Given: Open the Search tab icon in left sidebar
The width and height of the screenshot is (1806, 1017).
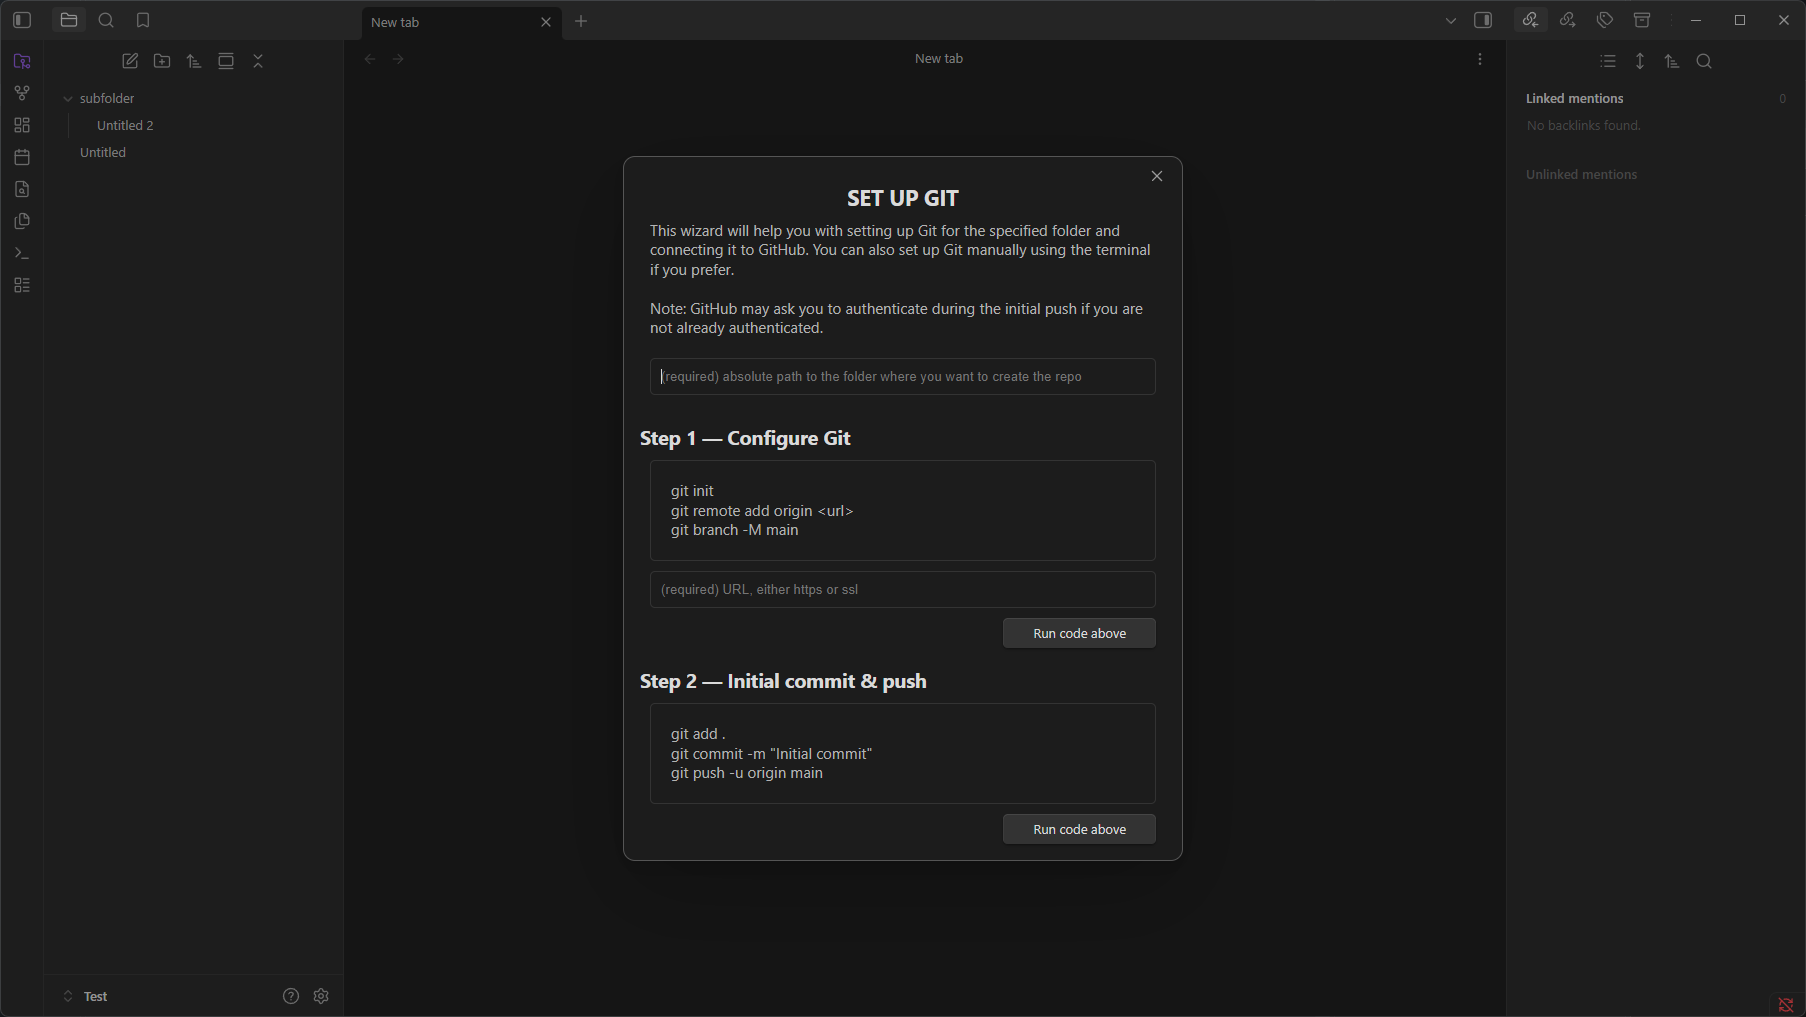Looking at the screenshot, I should point(106,20).
